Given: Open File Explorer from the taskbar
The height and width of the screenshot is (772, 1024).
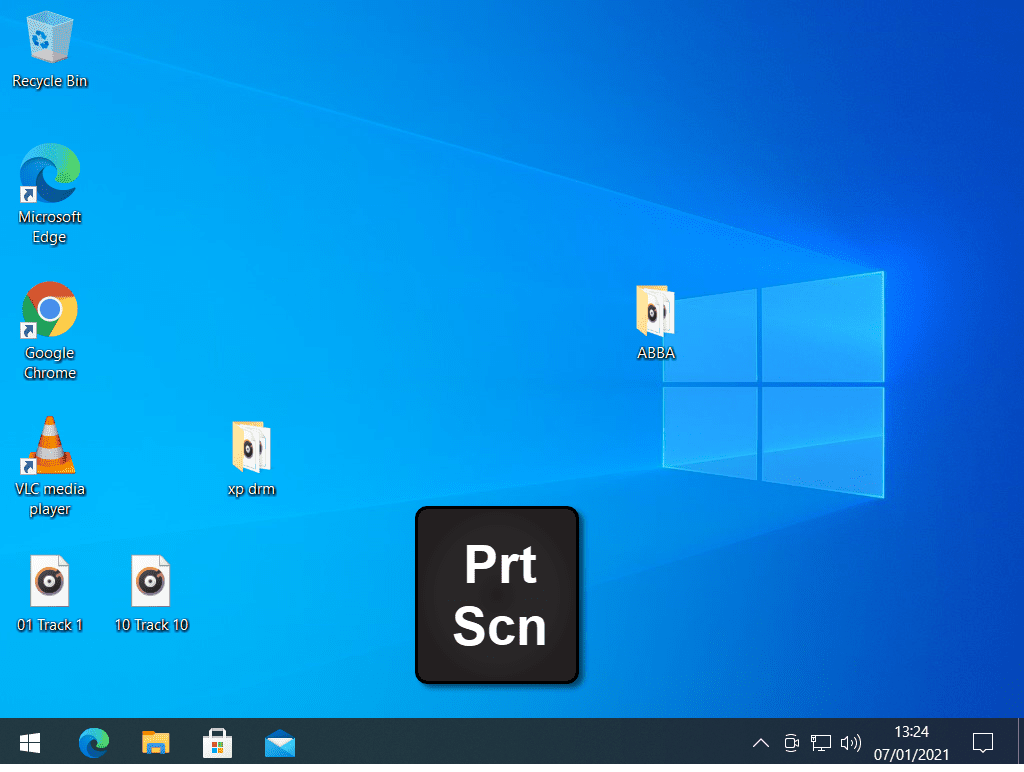Looking at the screenshot, I should (x=156, y=743).
